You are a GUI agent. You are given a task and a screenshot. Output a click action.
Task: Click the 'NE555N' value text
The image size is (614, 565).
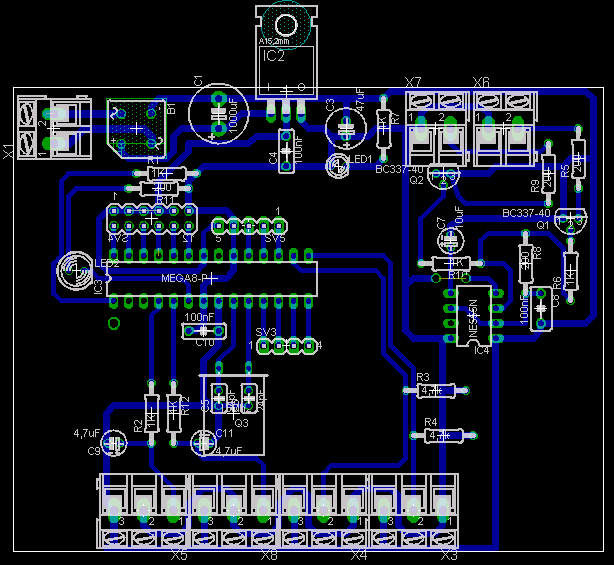[x=473, y=319]
